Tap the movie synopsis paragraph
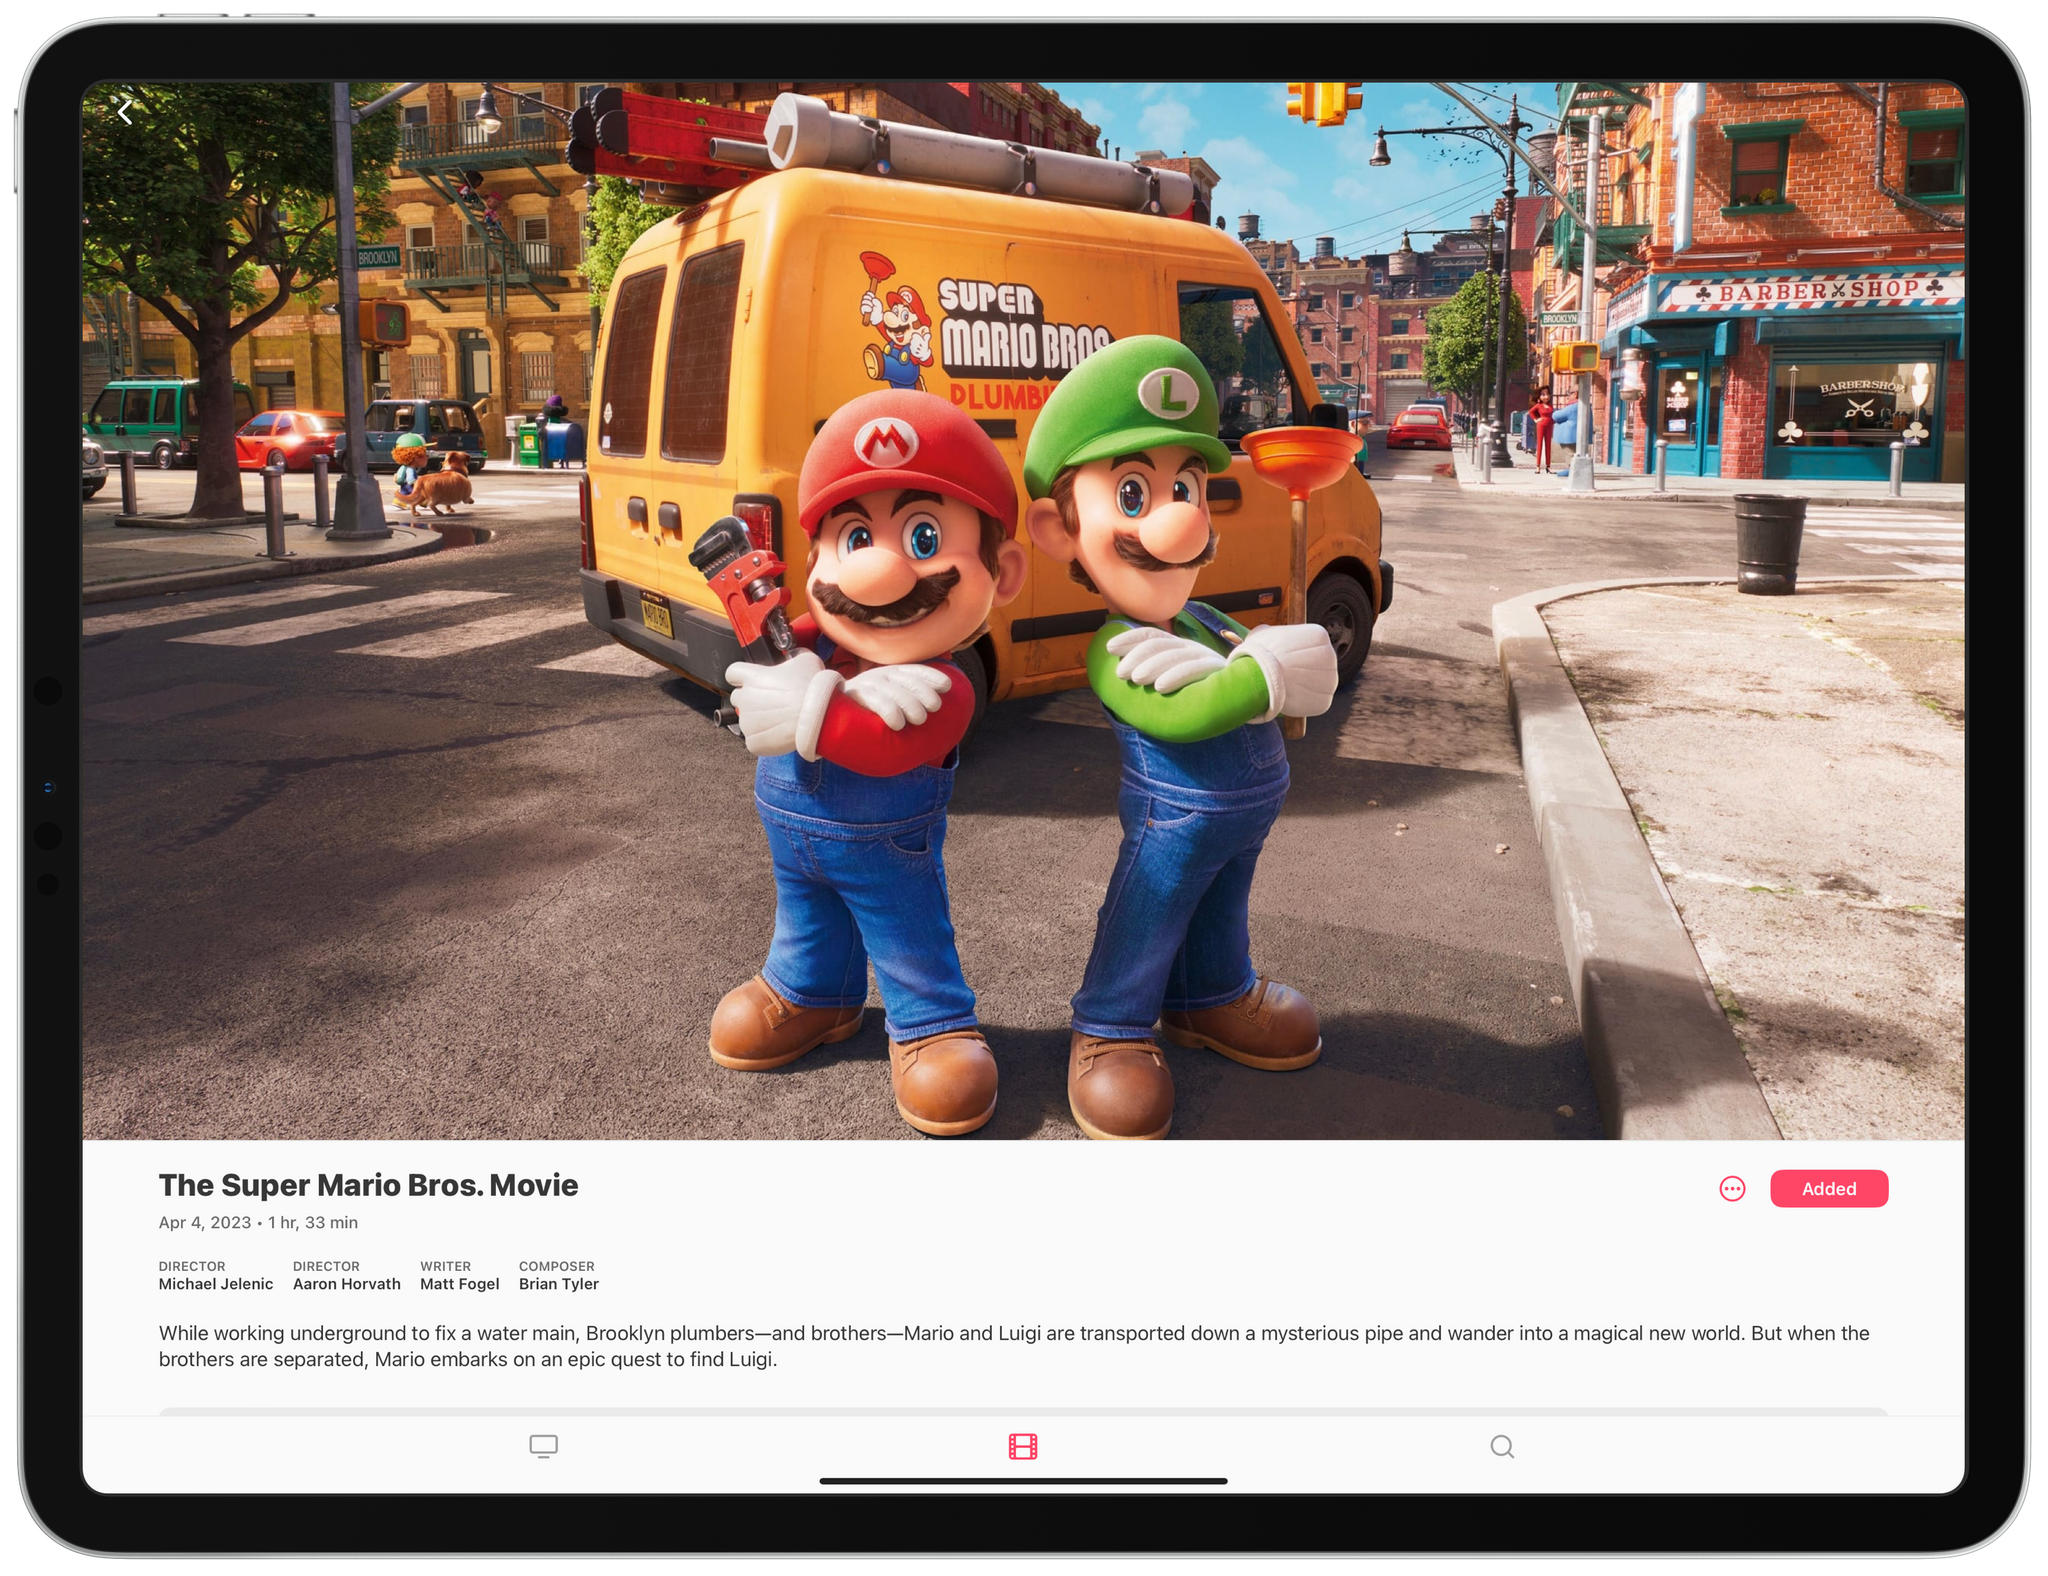The height and width of the screenshot is (1576, 2048). pos(1014,1346)
